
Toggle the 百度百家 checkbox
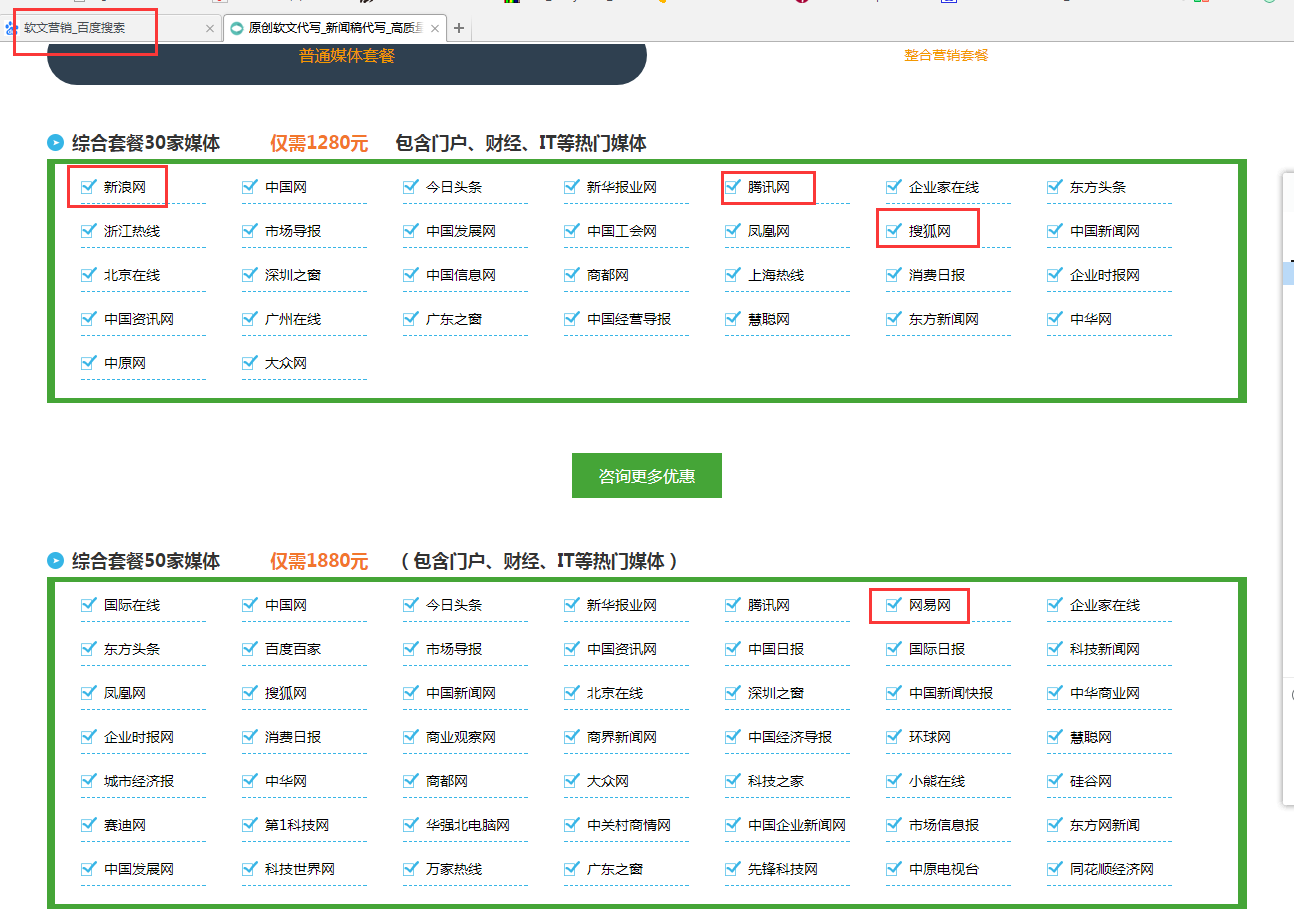(250, 648)
